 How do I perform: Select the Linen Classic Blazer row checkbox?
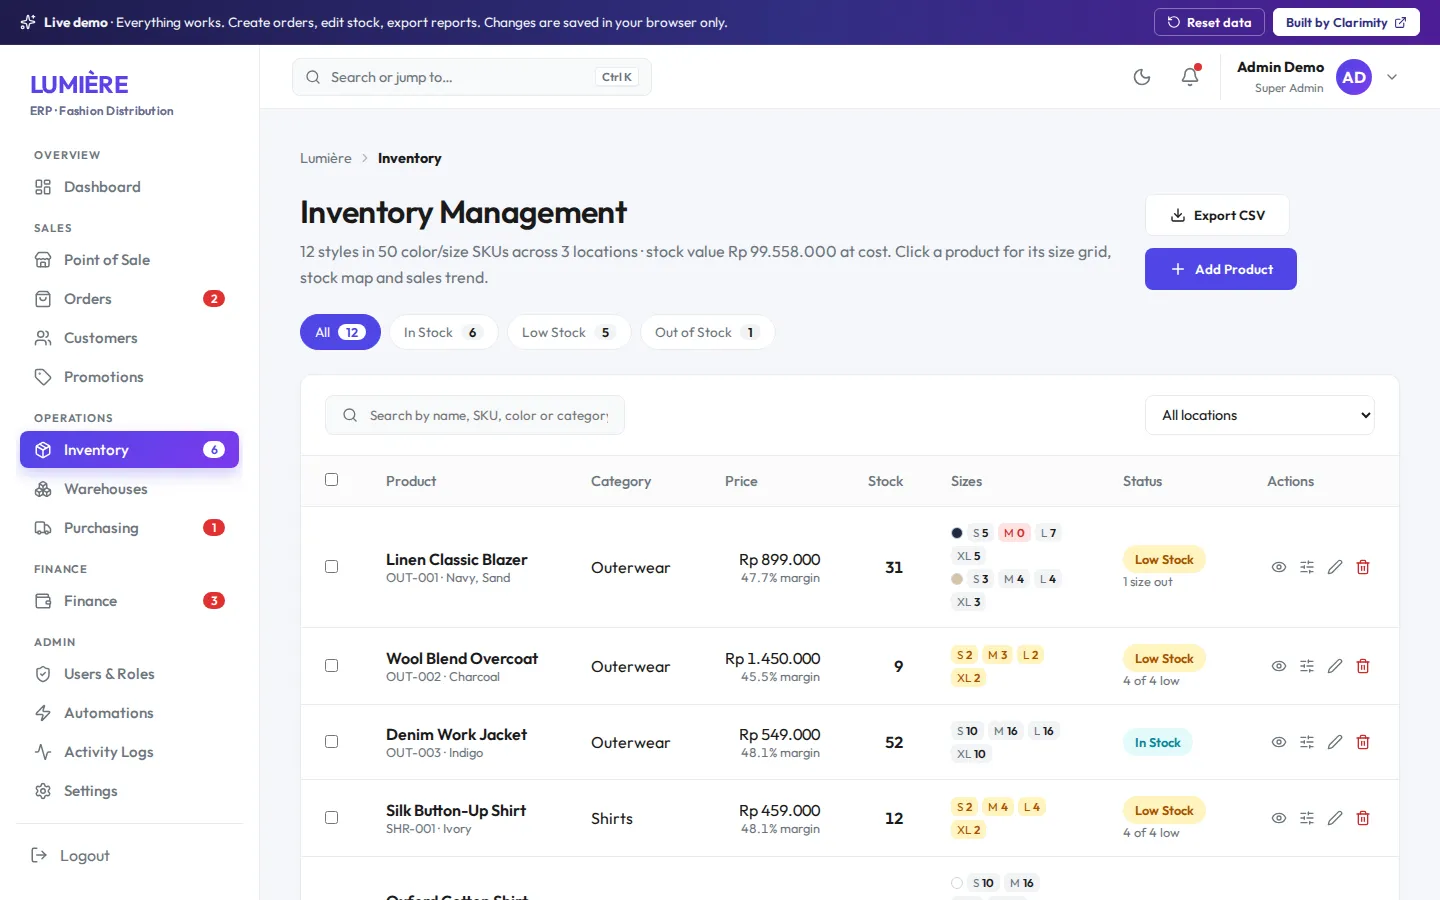coord(332,567)
